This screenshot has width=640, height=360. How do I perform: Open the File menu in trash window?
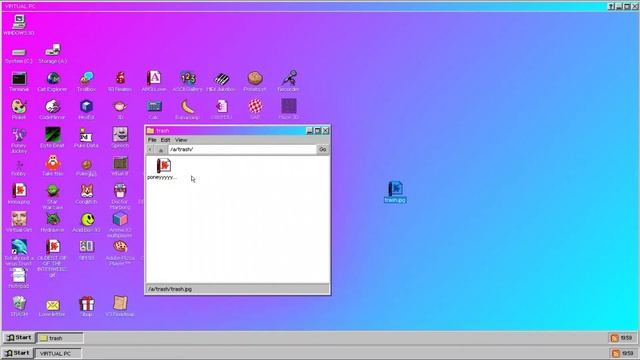tap(152, 140)
